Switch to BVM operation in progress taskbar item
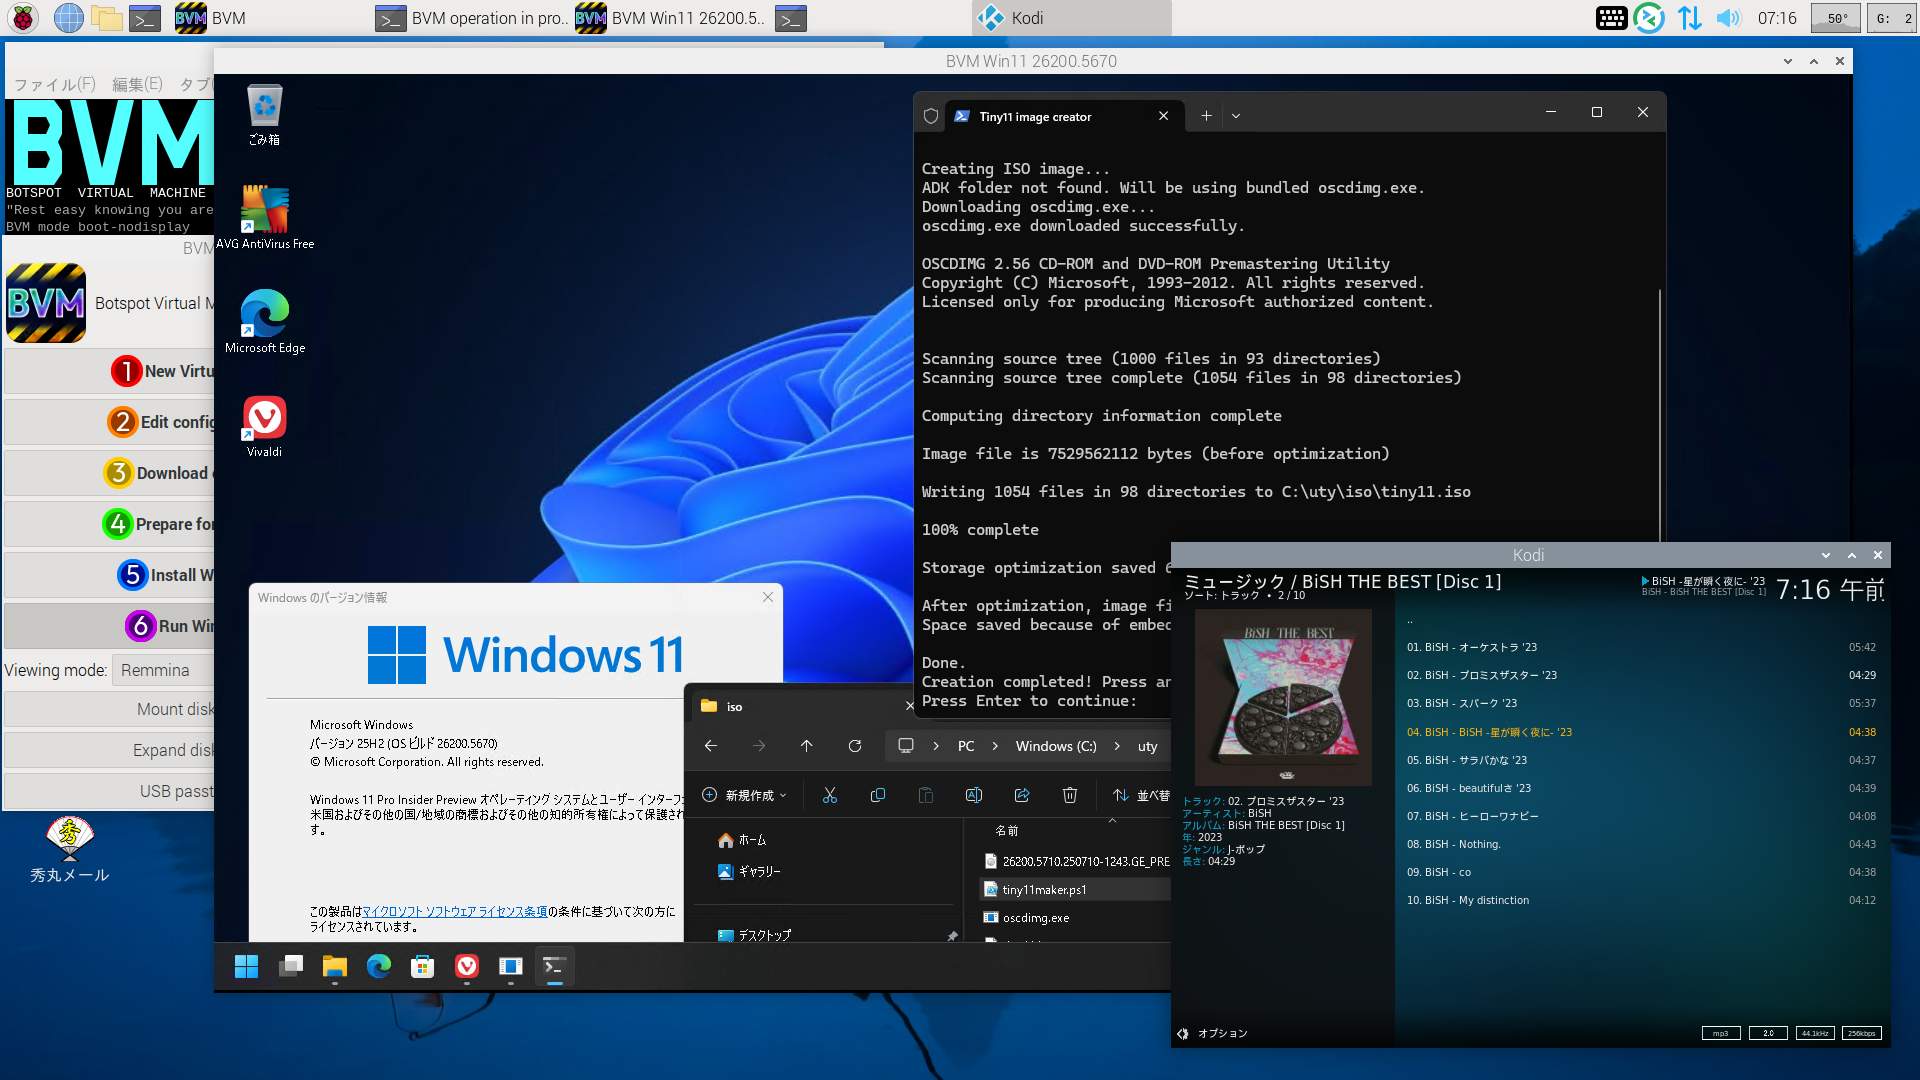This screenshot has height=1080, width=1920. (470, 17)
